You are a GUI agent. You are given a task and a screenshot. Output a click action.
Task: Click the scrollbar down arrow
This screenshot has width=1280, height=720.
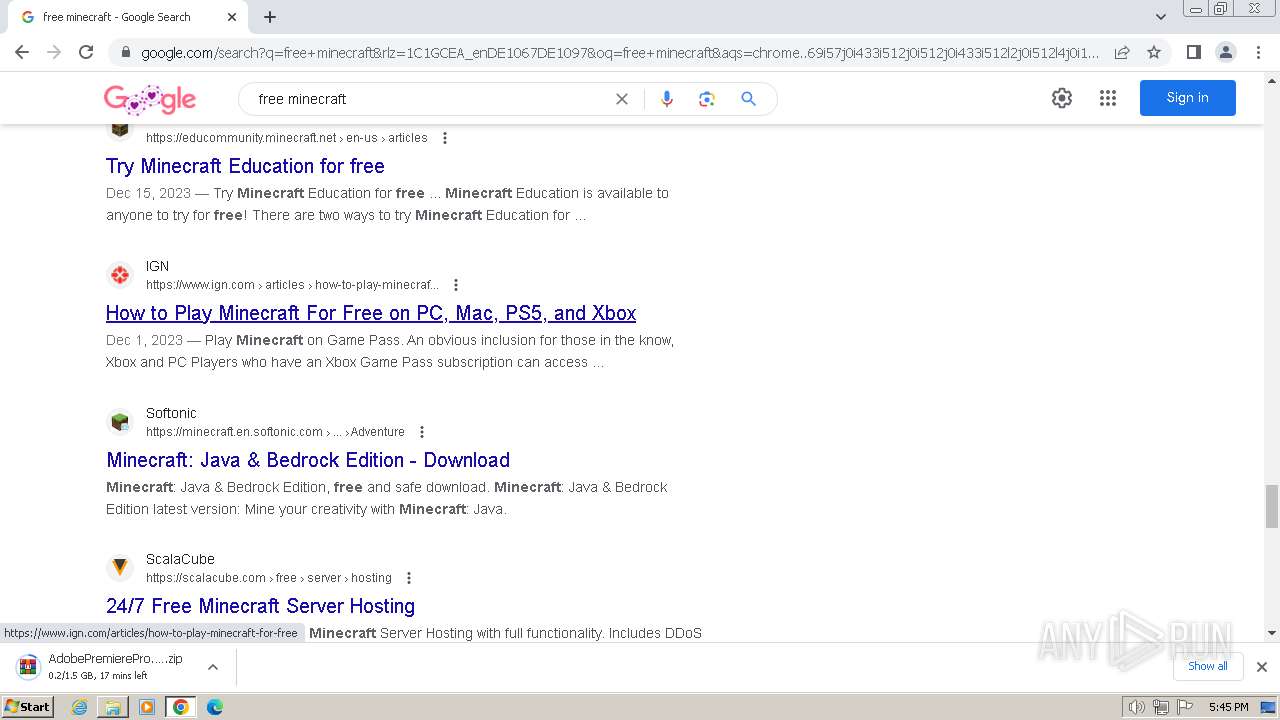[x=1272, y=633]
